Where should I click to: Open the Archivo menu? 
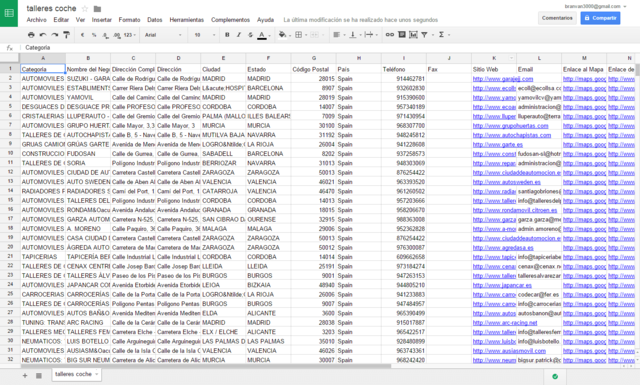tap(36, 20)
